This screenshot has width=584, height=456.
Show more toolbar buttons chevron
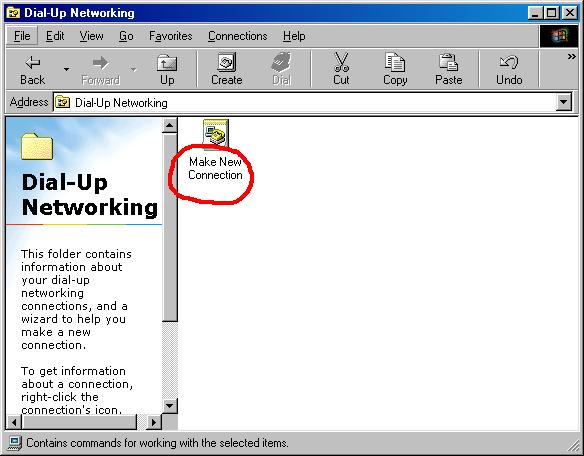point(571,57)
